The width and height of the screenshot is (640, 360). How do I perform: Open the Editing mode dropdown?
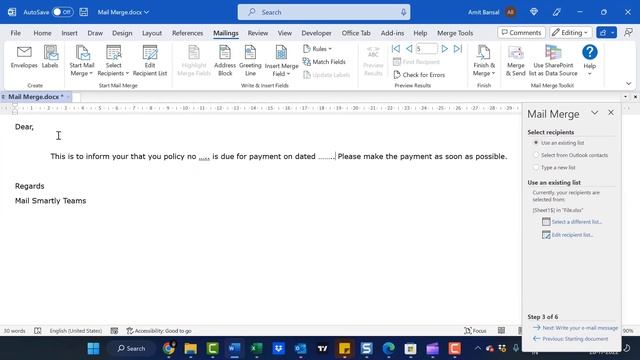point(570,33)
